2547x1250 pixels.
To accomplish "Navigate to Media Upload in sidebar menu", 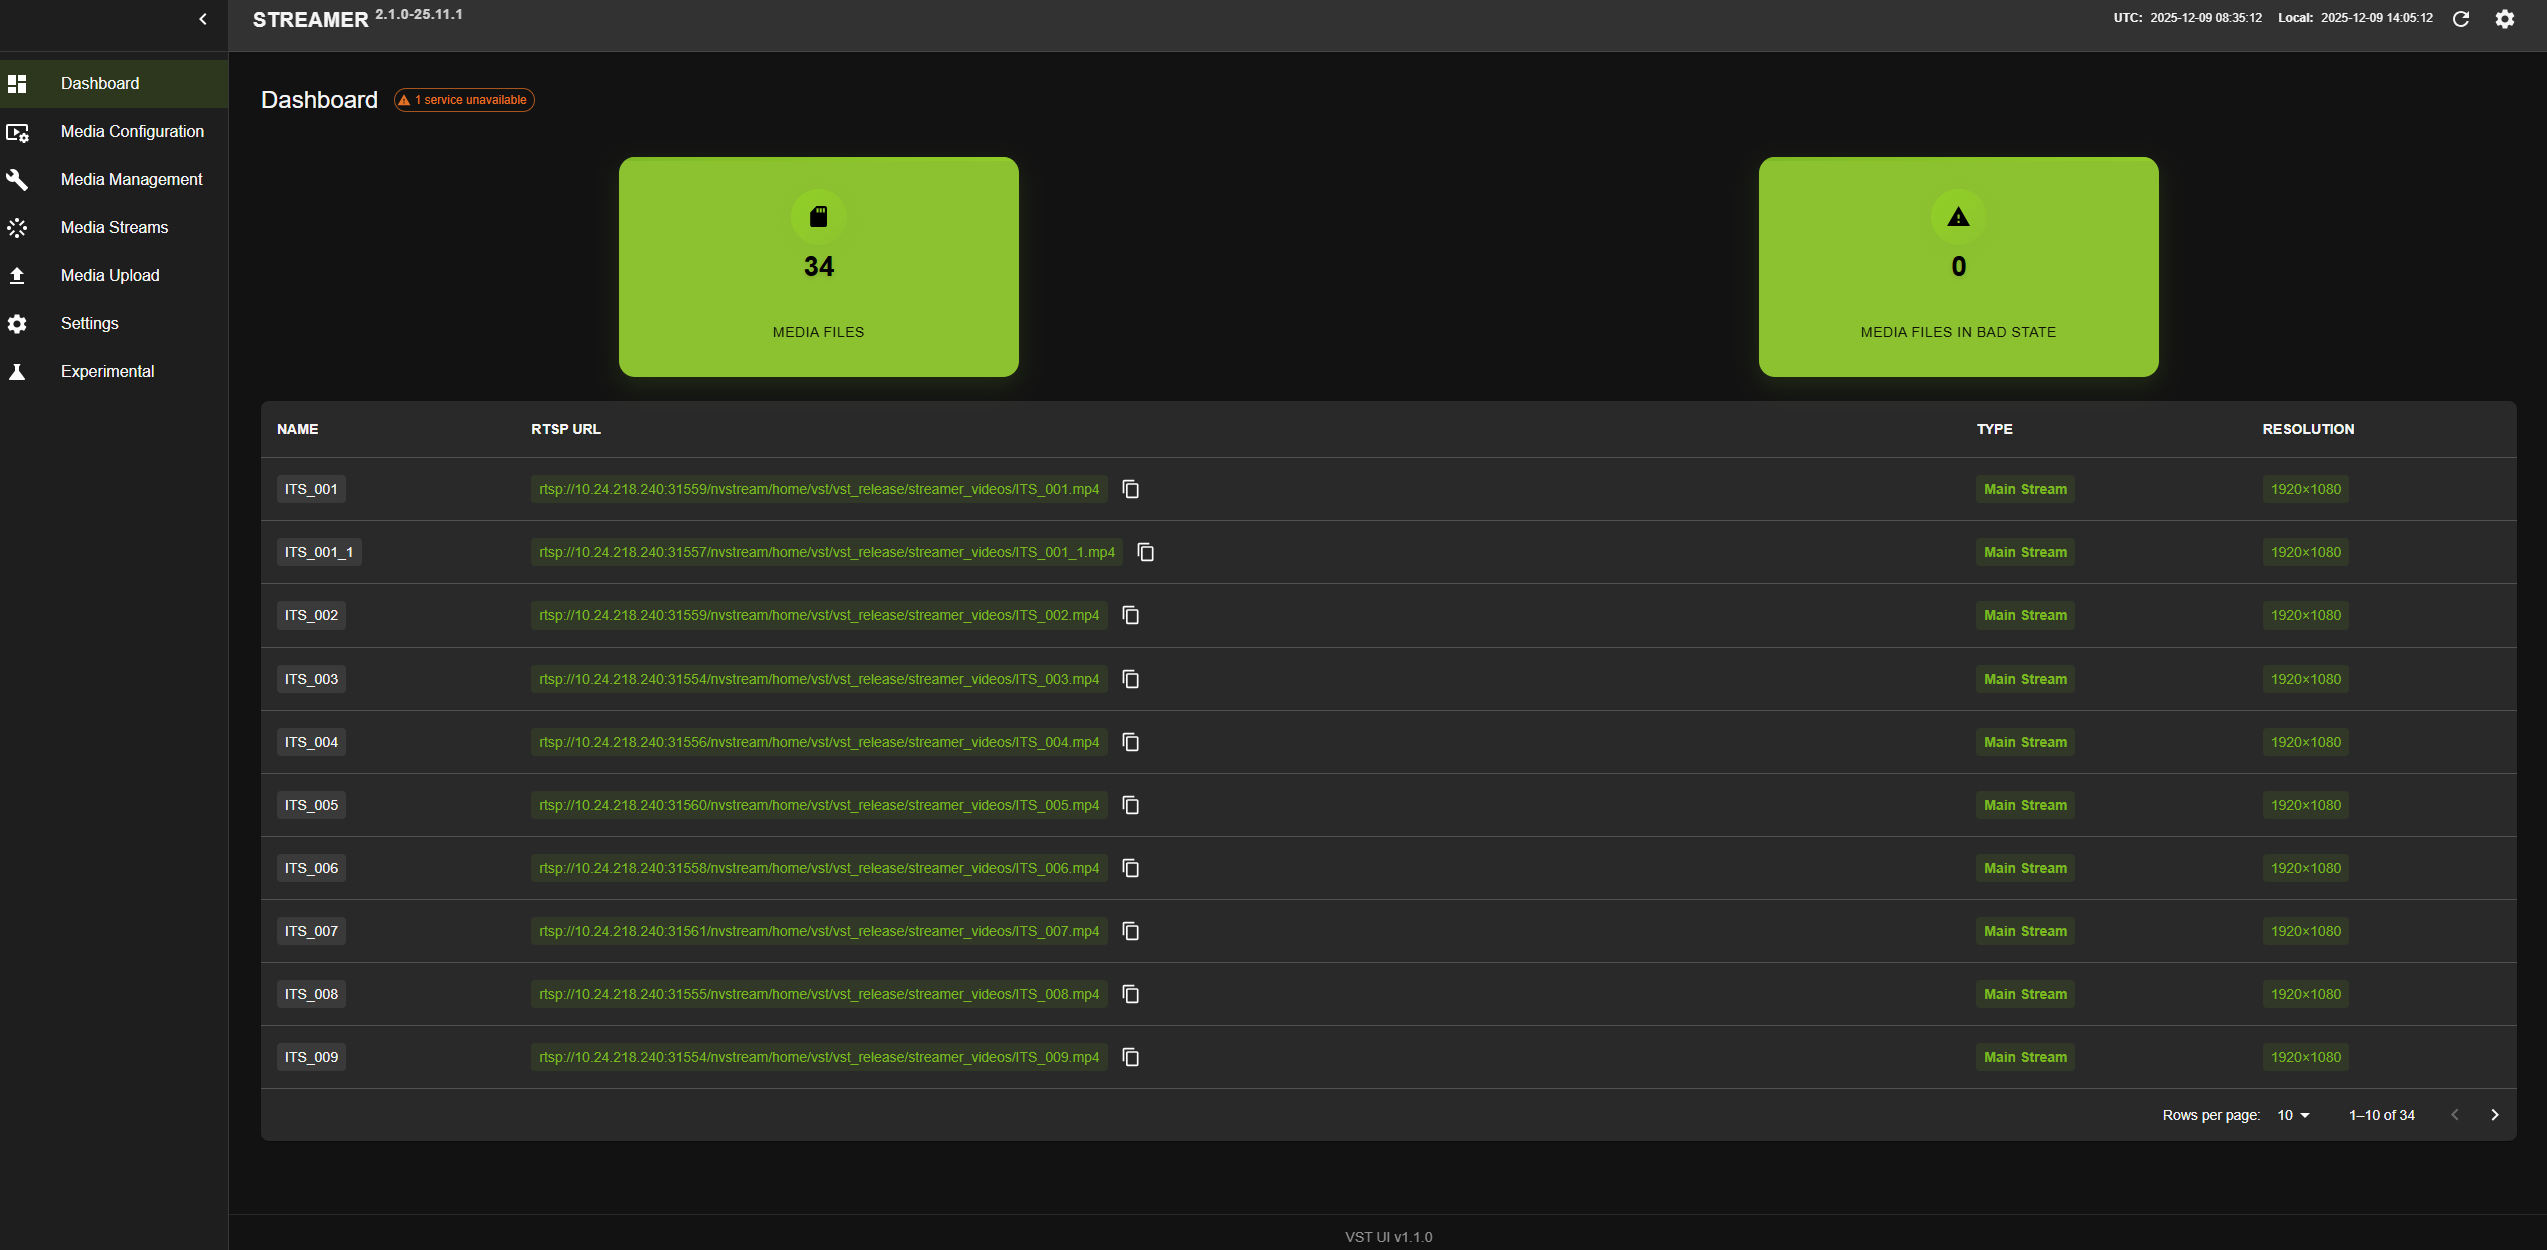I will 110,275.
